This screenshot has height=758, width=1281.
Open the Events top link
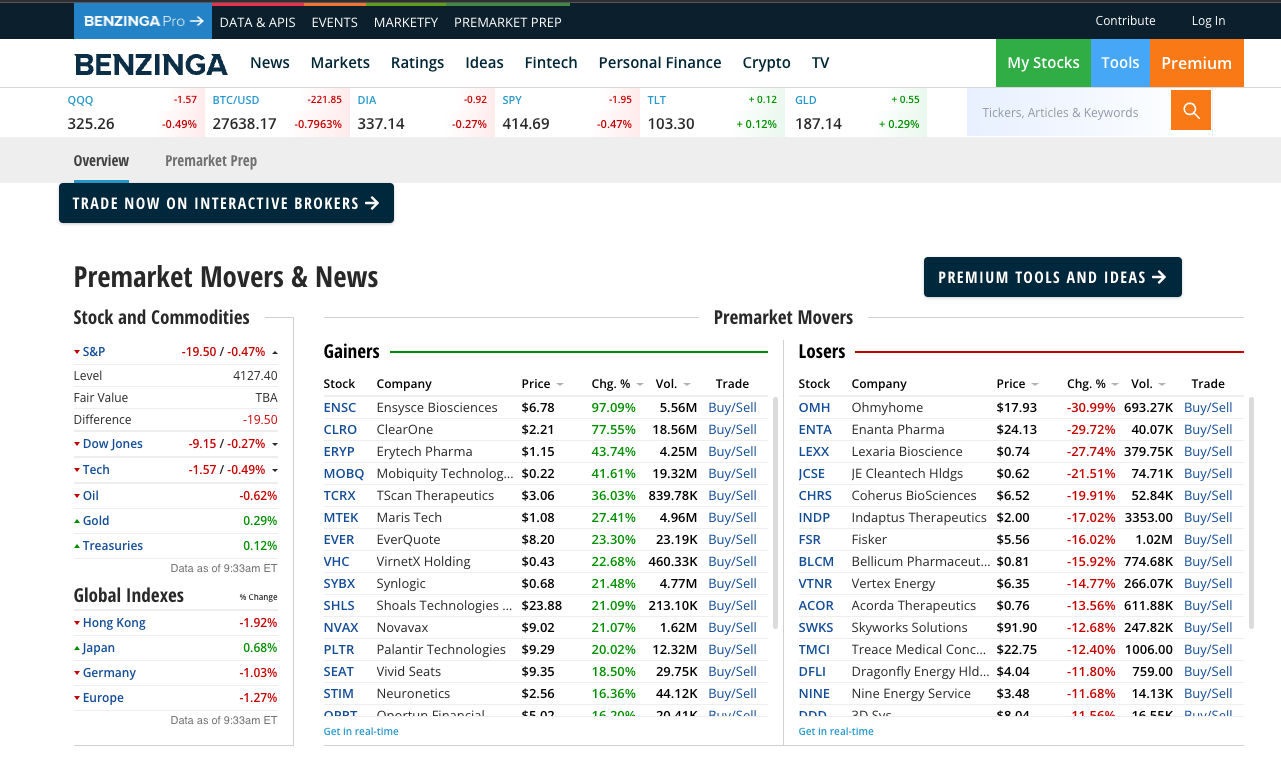point(334,22)
